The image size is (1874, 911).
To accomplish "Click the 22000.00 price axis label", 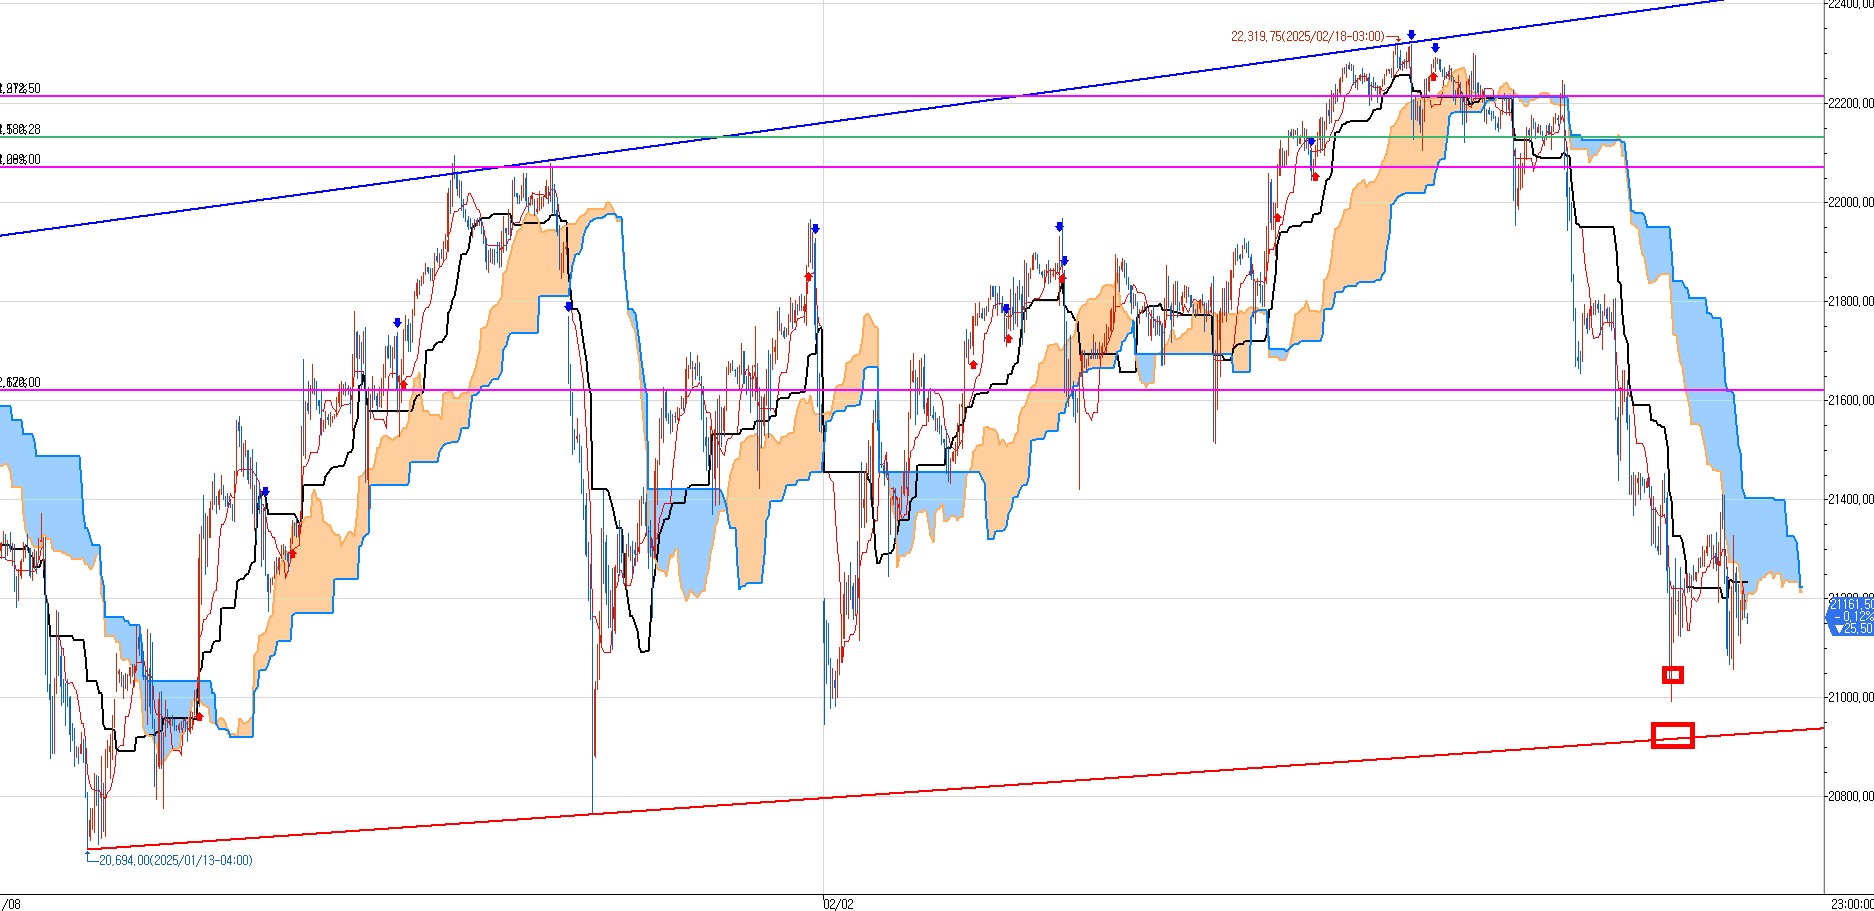I will click(1850, 202).
